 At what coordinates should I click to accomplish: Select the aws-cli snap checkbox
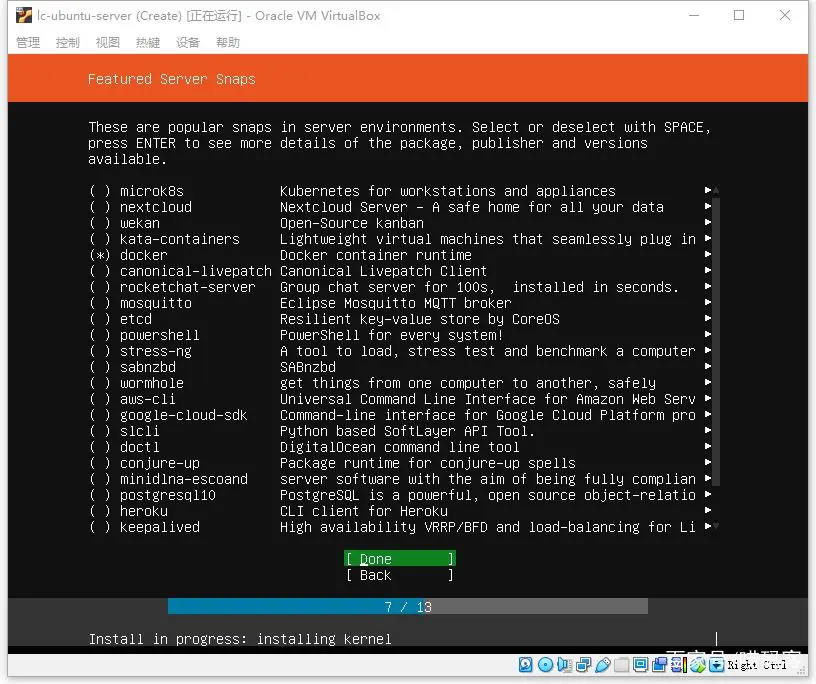coord(100,399)
